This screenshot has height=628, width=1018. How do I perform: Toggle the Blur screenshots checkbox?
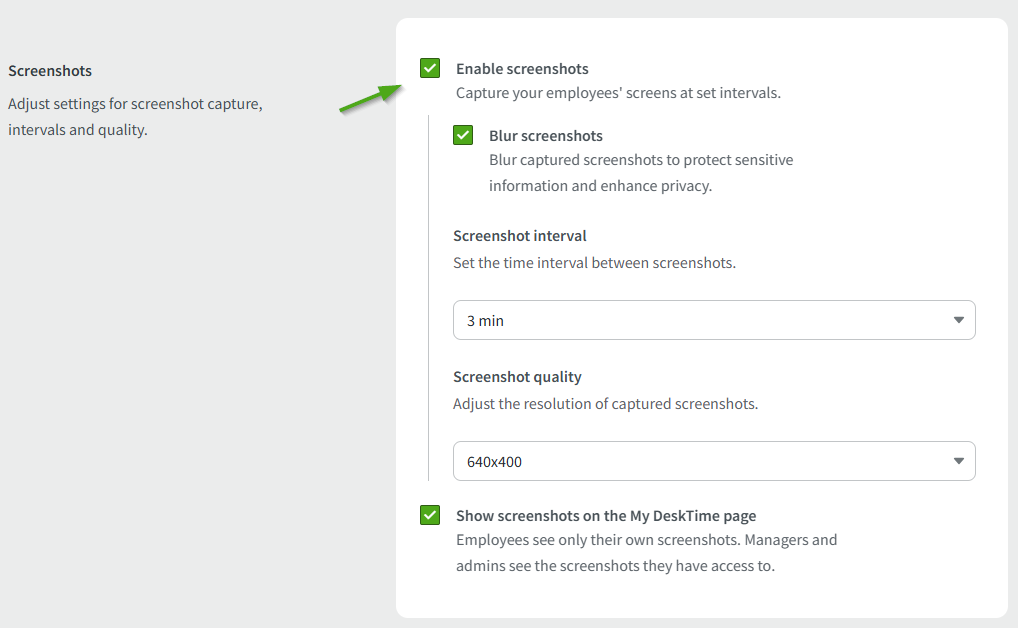(463, 135)
